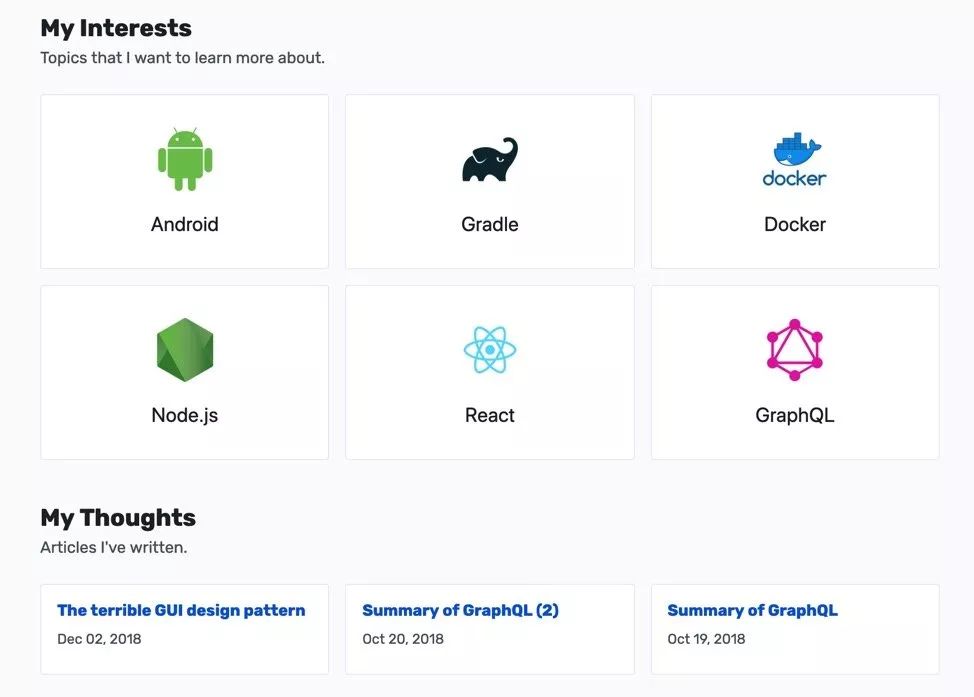Click the green Android robot icon

(185, 160)
